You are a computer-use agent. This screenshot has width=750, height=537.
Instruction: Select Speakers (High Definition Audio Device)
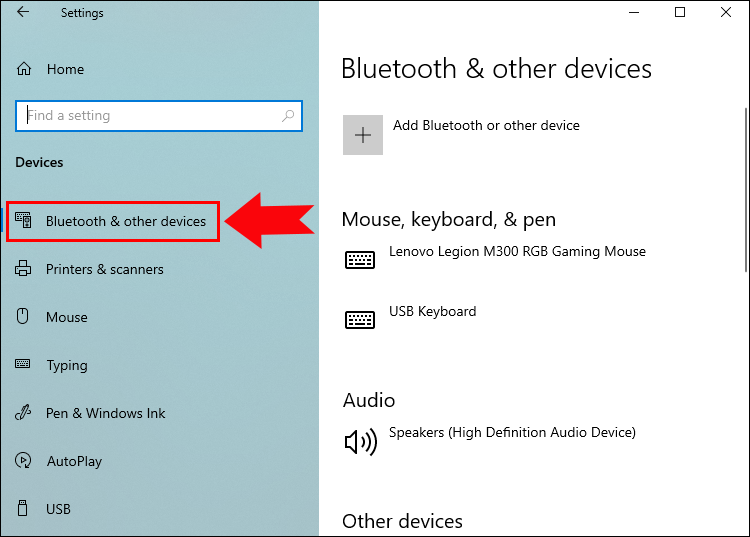(512, 433)
